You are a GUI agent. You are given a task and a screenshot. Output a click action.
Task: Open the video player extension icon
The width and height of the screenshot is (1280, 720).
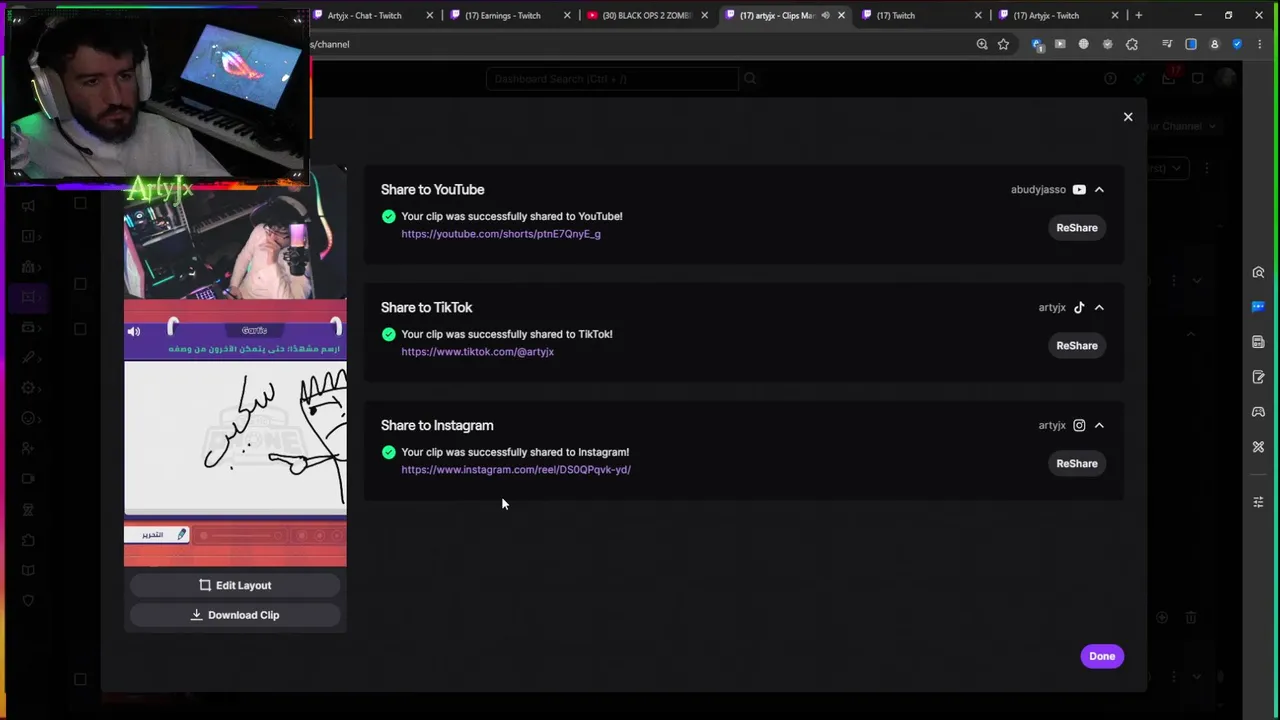click(1060, 44)
